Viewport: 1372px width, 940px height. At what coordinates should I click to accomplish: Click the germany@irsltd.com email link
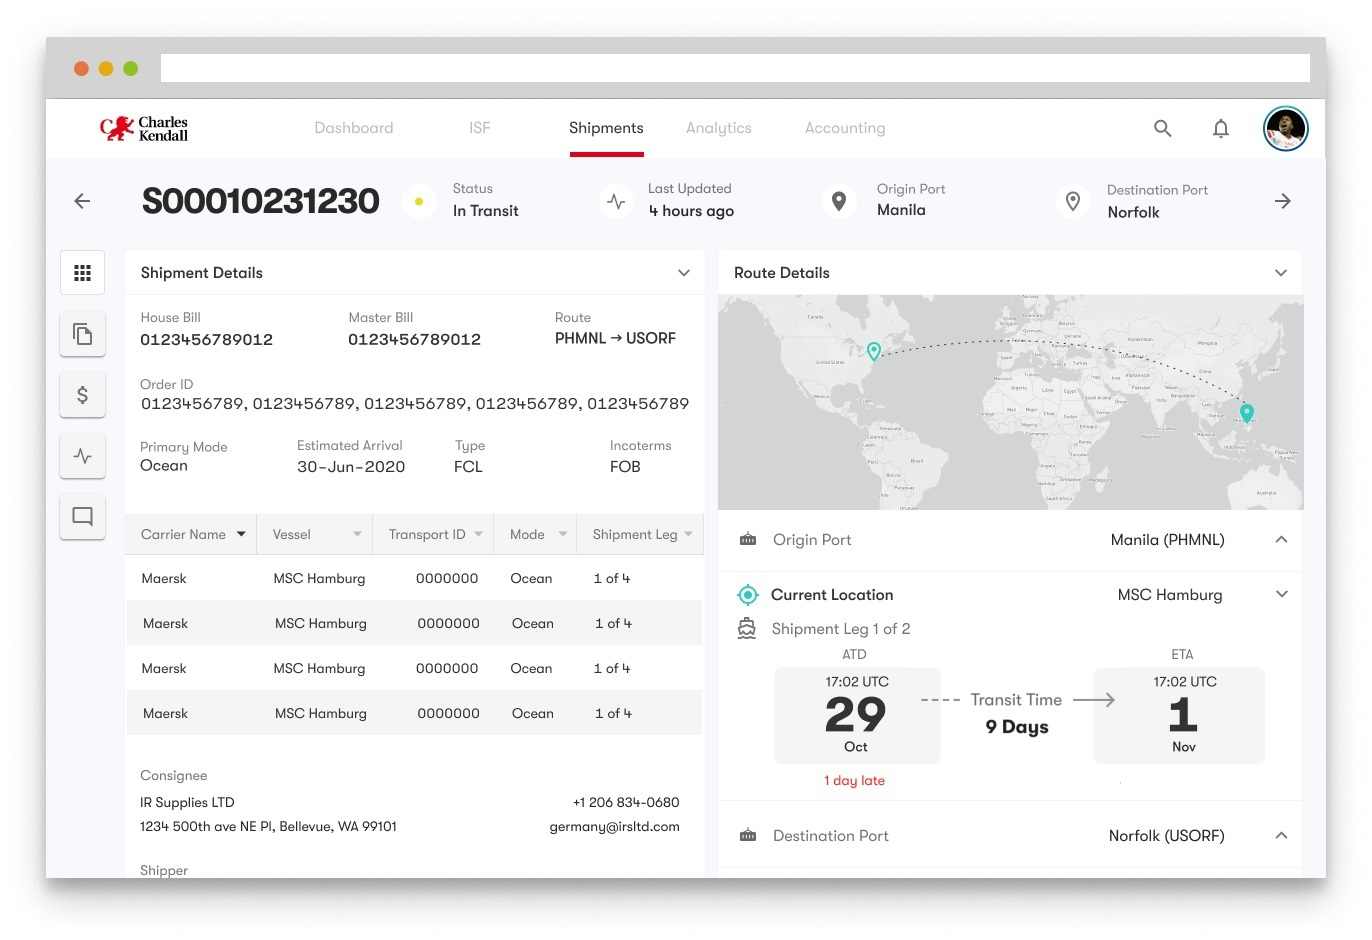point(614,827)
